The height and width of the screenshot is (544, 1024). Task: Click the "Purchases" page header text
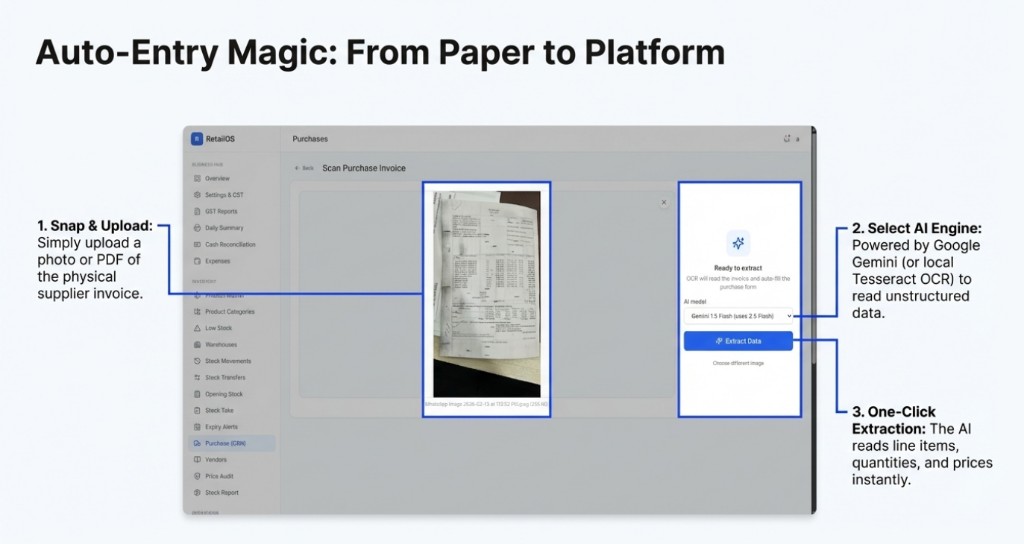[310, 139]
